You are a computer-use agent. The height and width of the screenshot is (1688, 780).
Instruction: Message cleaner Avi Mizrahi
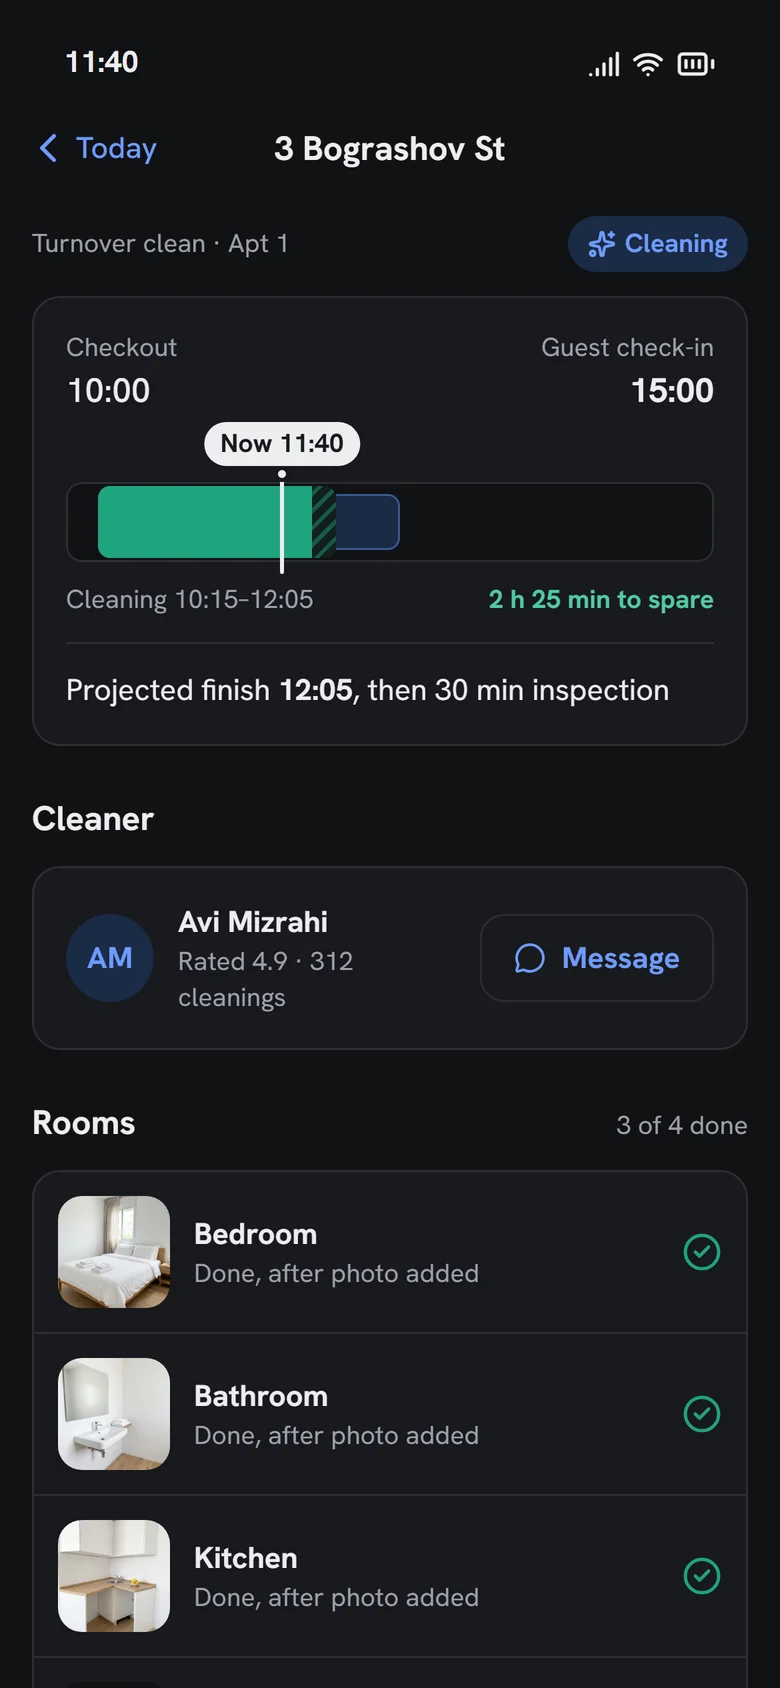[x=597, y=958]
